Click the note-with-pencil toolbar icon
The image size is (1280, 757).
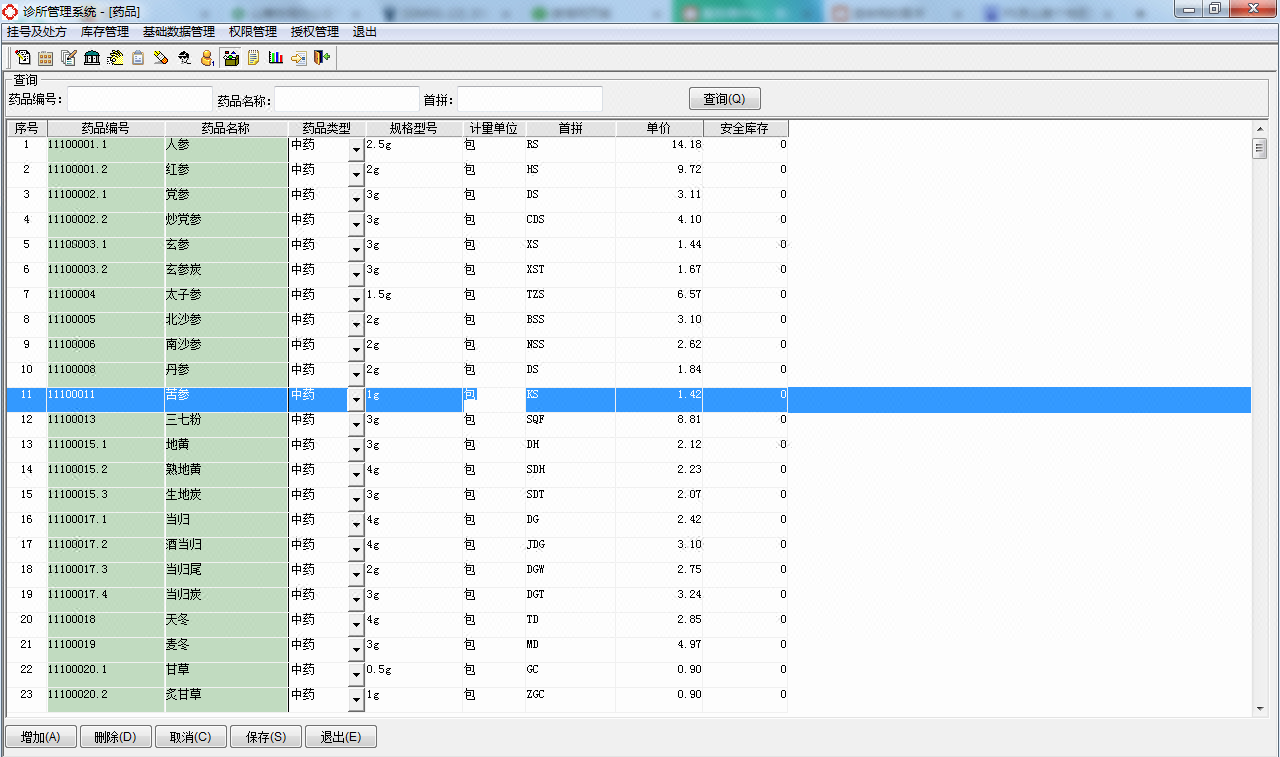pos(22,58)
